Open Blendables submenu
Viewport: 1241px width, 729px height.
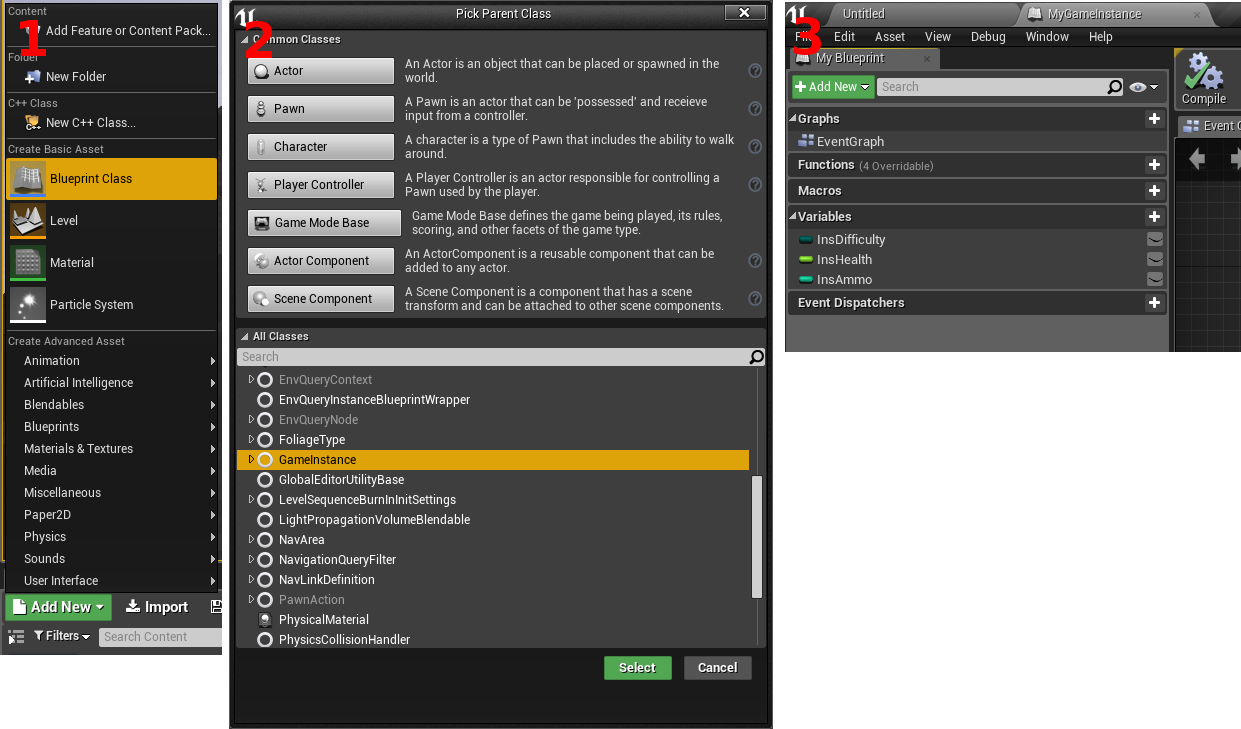(112, 405)
